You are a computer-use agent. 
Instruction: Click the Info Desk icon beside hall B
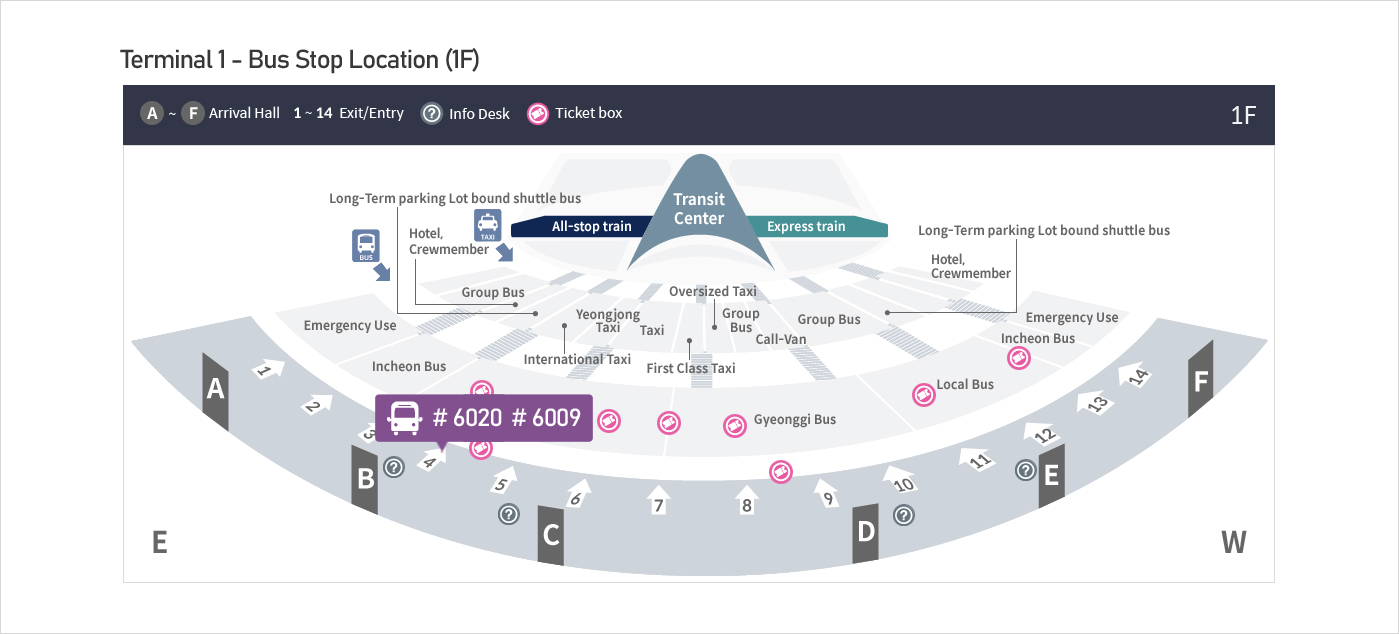tap(394, 466)
